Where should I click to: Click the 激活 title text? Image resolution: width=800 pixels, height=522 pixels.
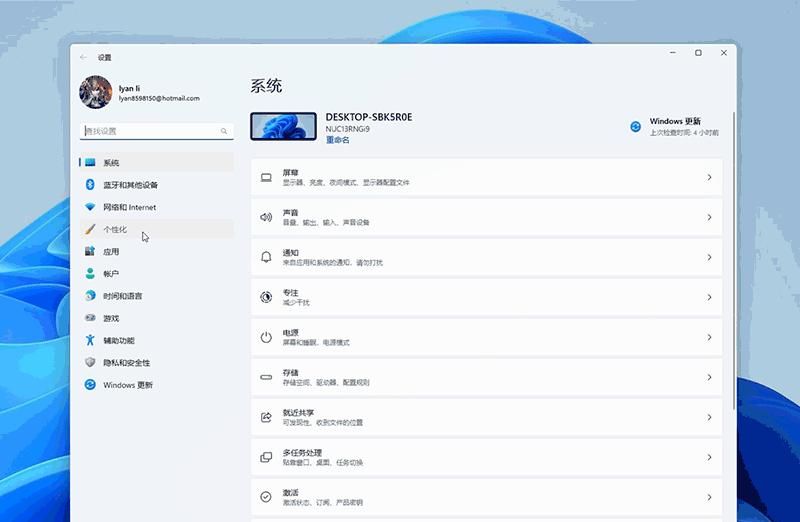click(291, 492)
